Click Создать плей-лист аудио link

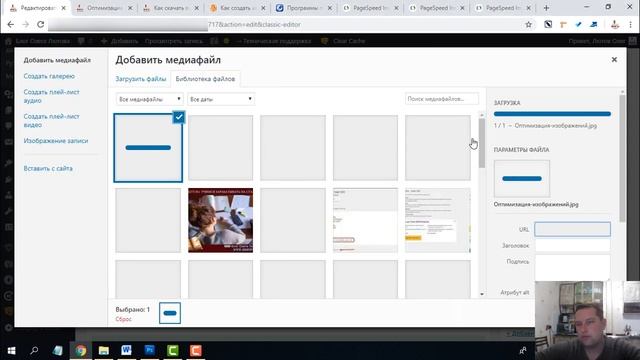51,96
